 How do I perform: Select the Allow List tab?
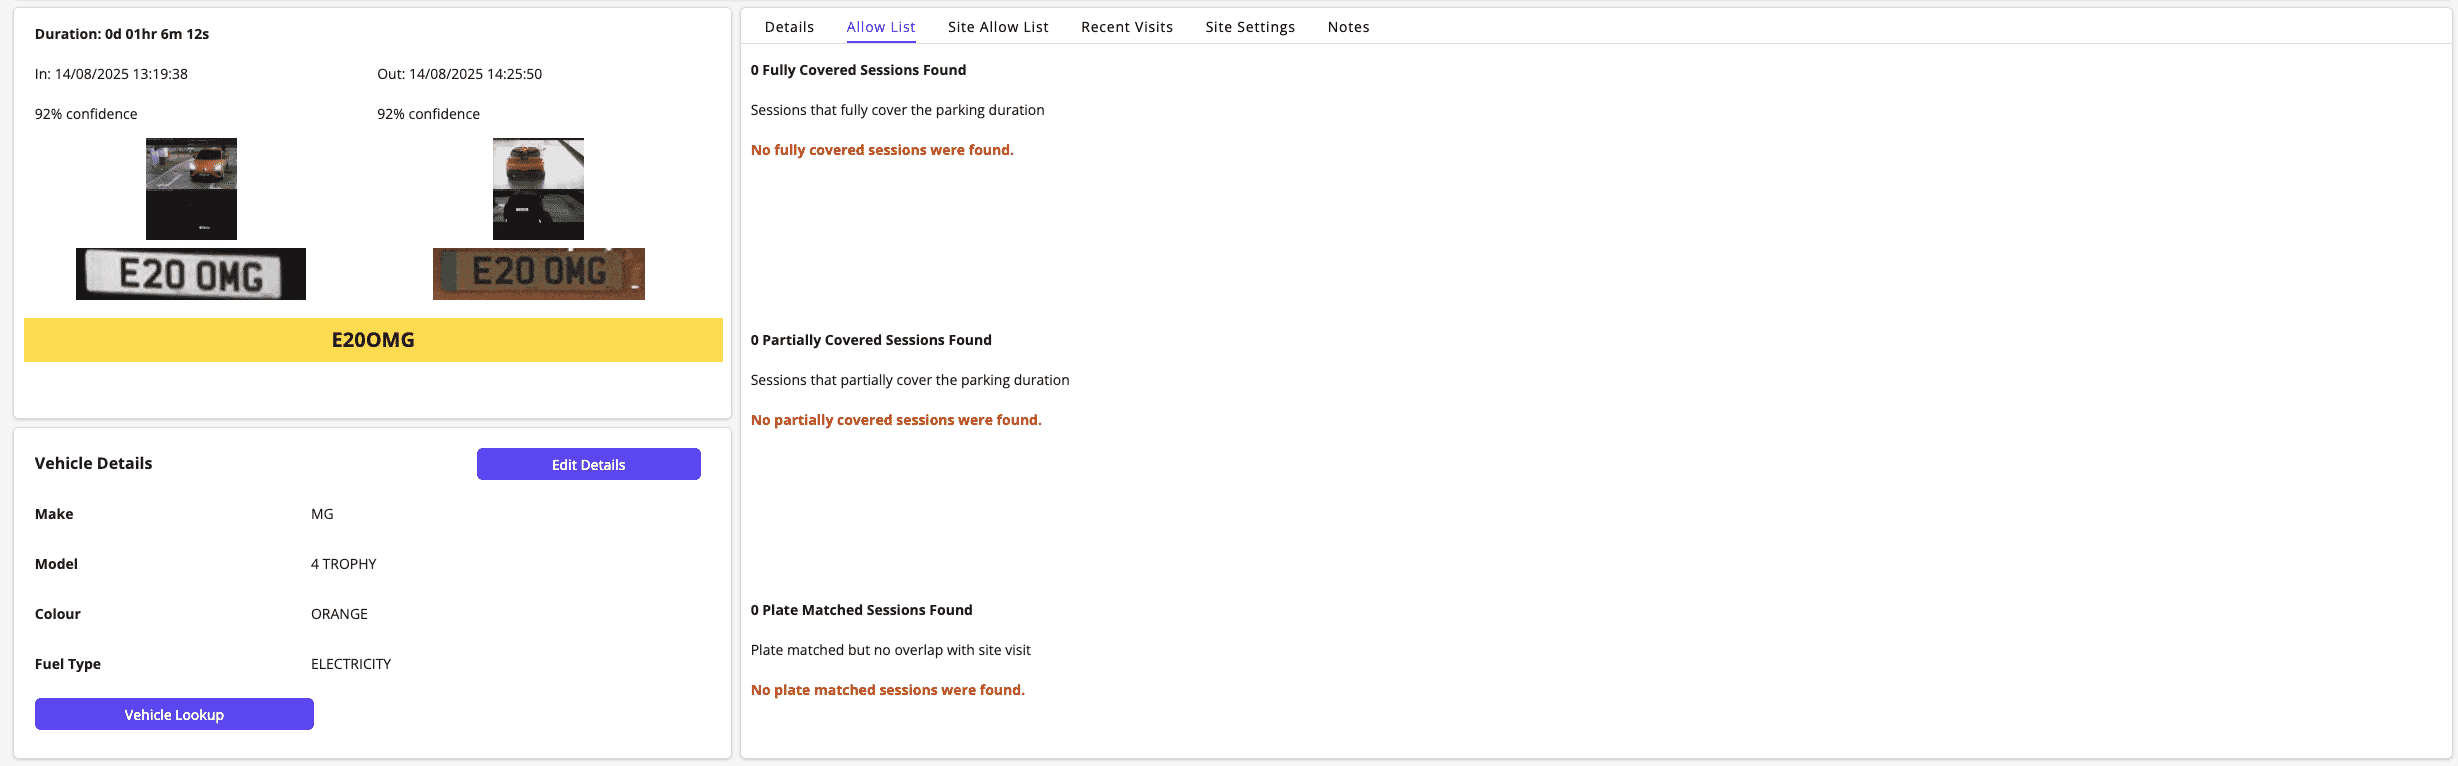click(880, 27)
